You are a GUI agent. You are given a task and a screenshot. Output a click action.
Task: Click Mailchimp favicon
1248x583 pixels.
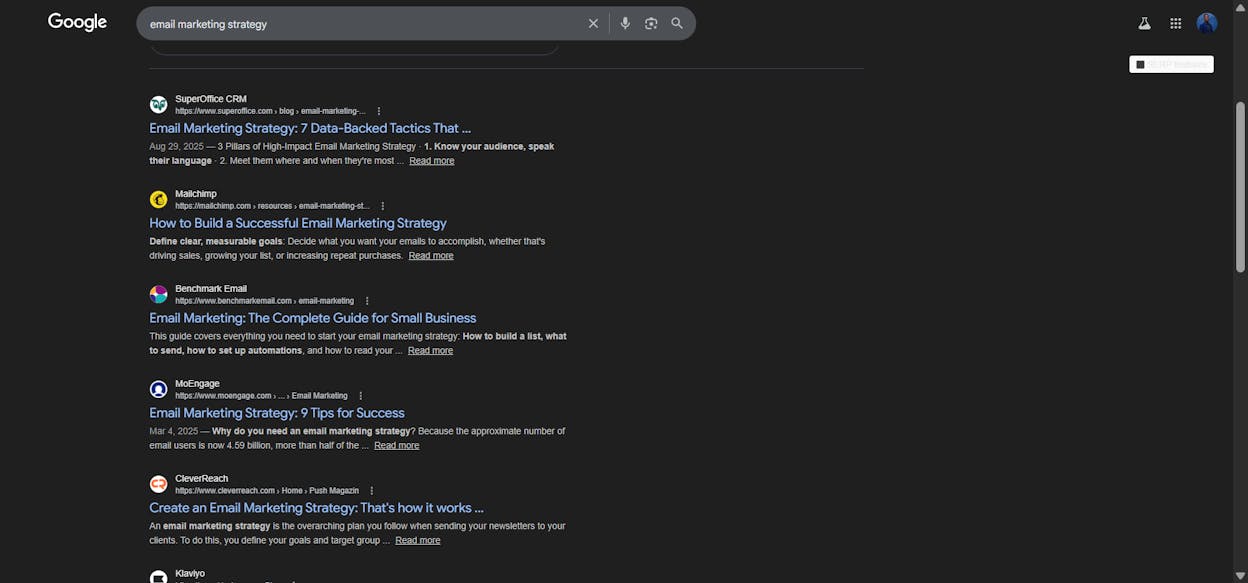(158, 199)
